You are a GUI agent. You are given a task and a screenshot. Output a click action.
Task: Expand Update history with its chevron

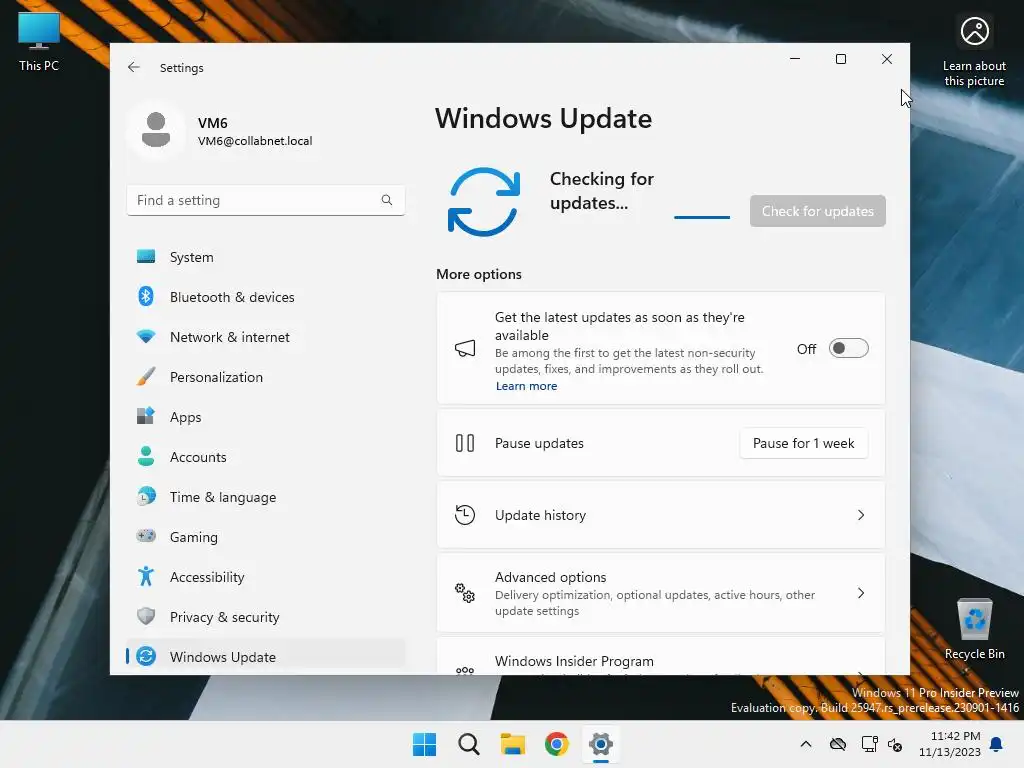861,515
